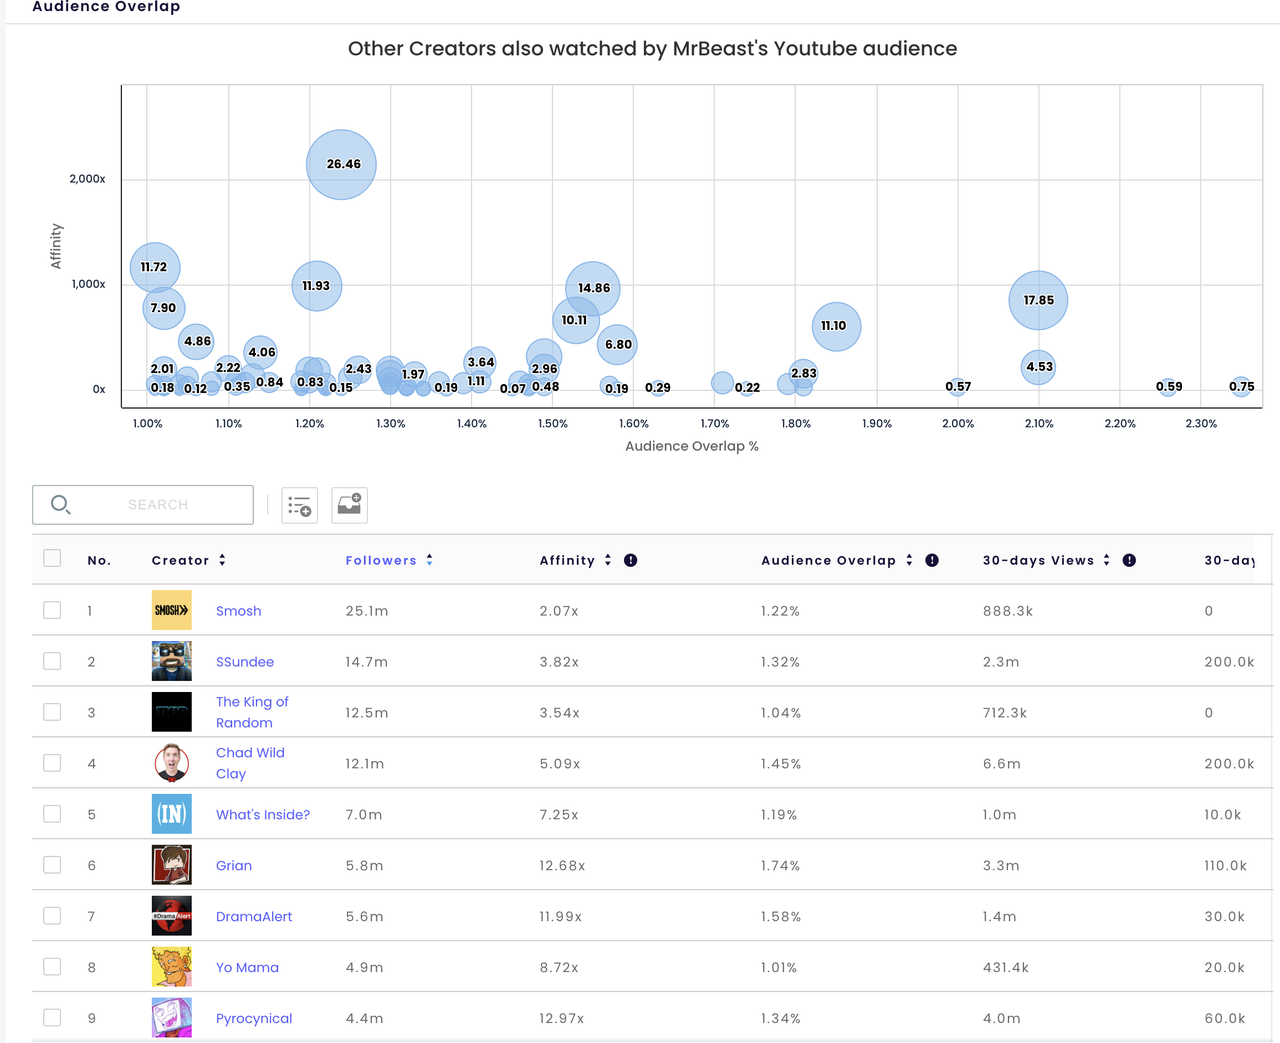The image size is (1280, 1043).
Task: Check the Smosh row checkbox
Action: [x=52, y=610]
